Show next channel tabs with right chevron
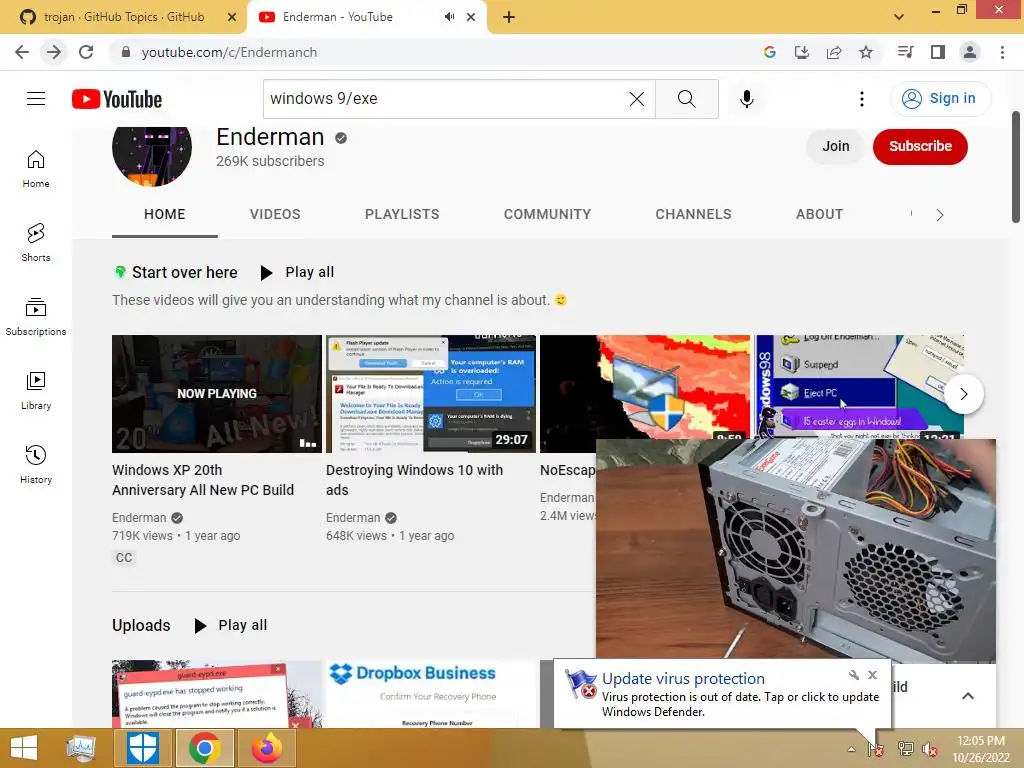Viewport: 1024px width, 768px height. (x=940, y=215)
